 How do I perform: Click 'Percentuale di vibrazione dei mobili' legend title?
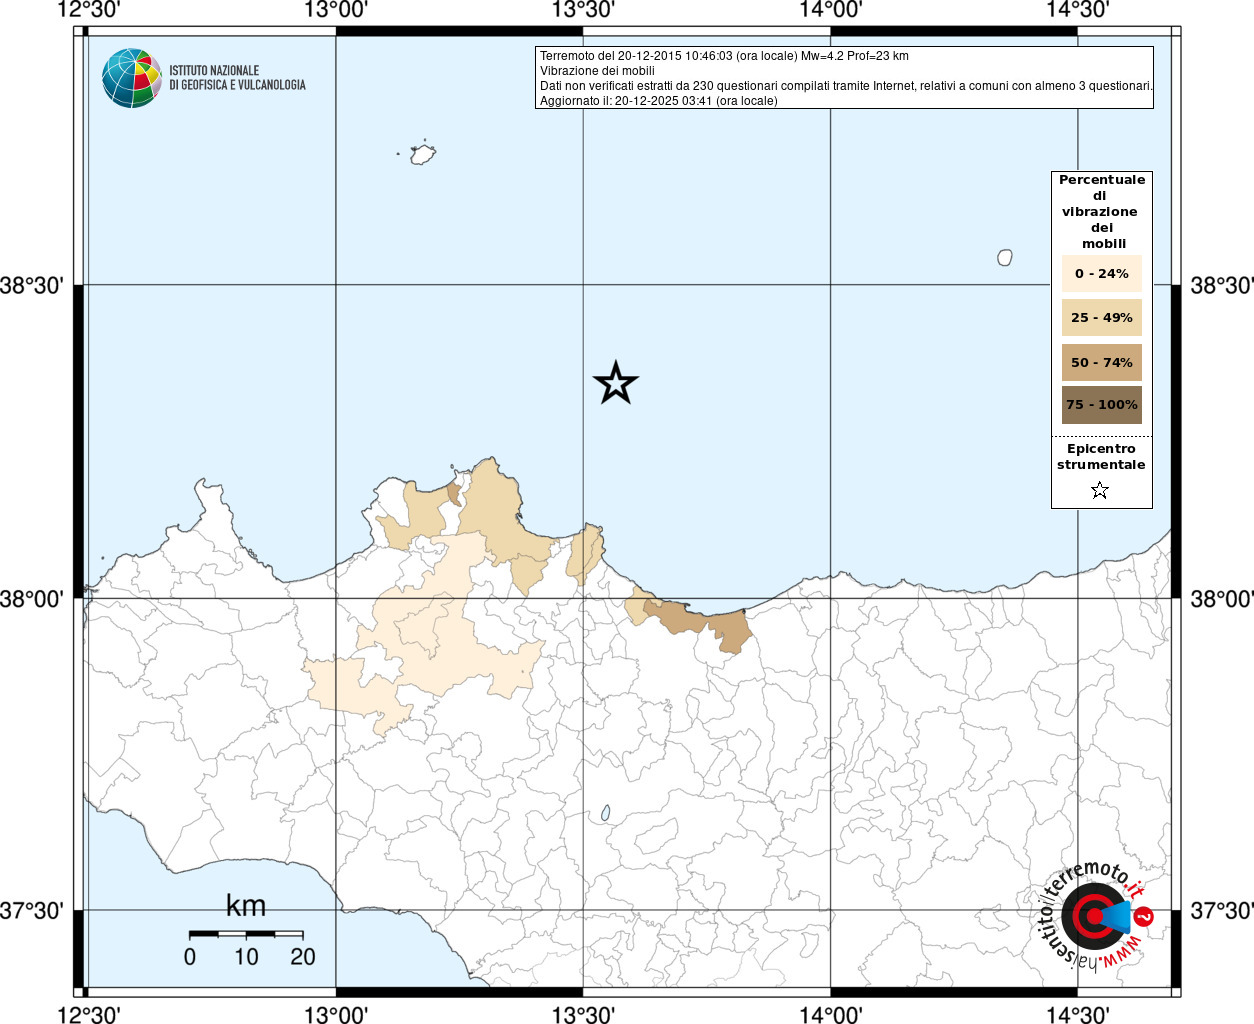1102,211
